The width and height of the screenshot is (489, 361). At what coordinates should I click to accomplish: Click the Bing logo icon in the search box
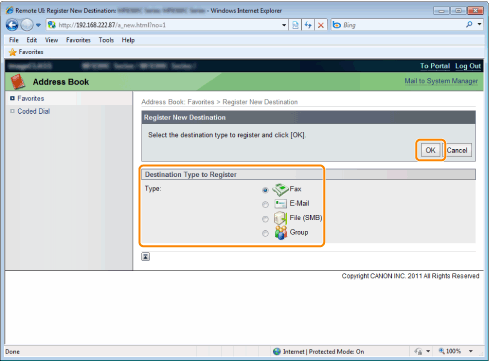click(337, 25)
